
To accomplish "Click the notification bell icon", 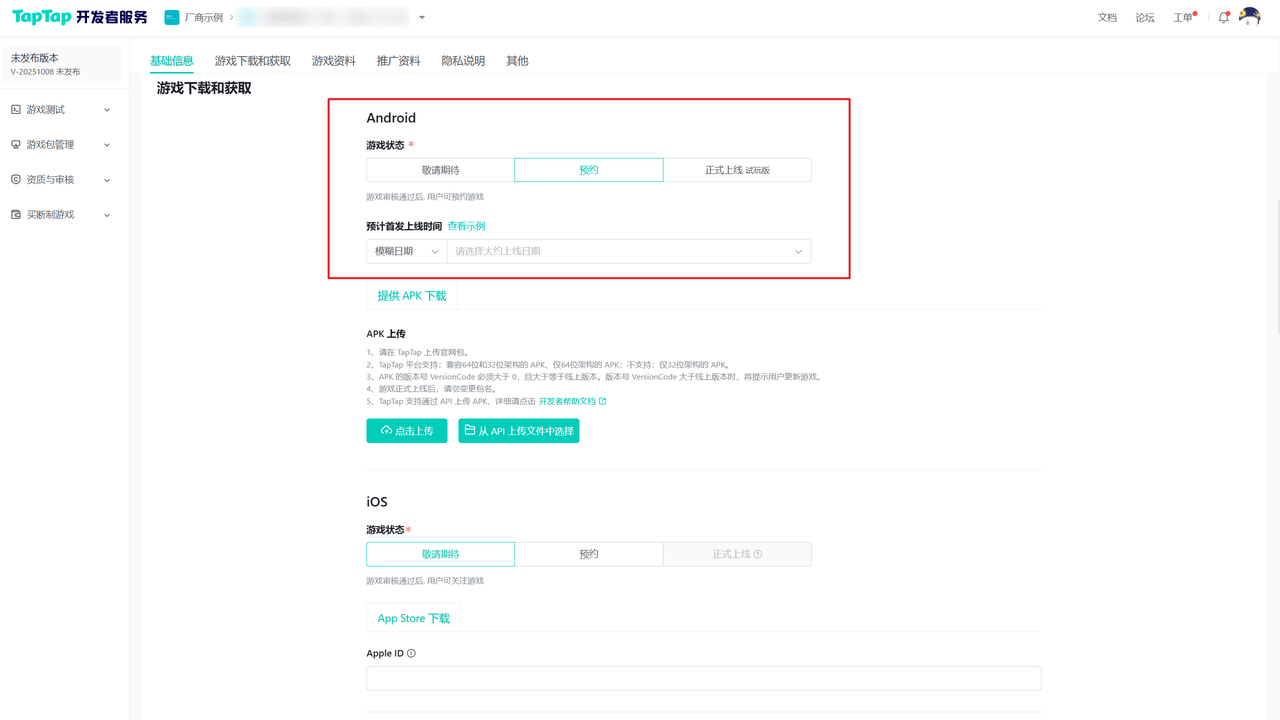I will 1223,18.
